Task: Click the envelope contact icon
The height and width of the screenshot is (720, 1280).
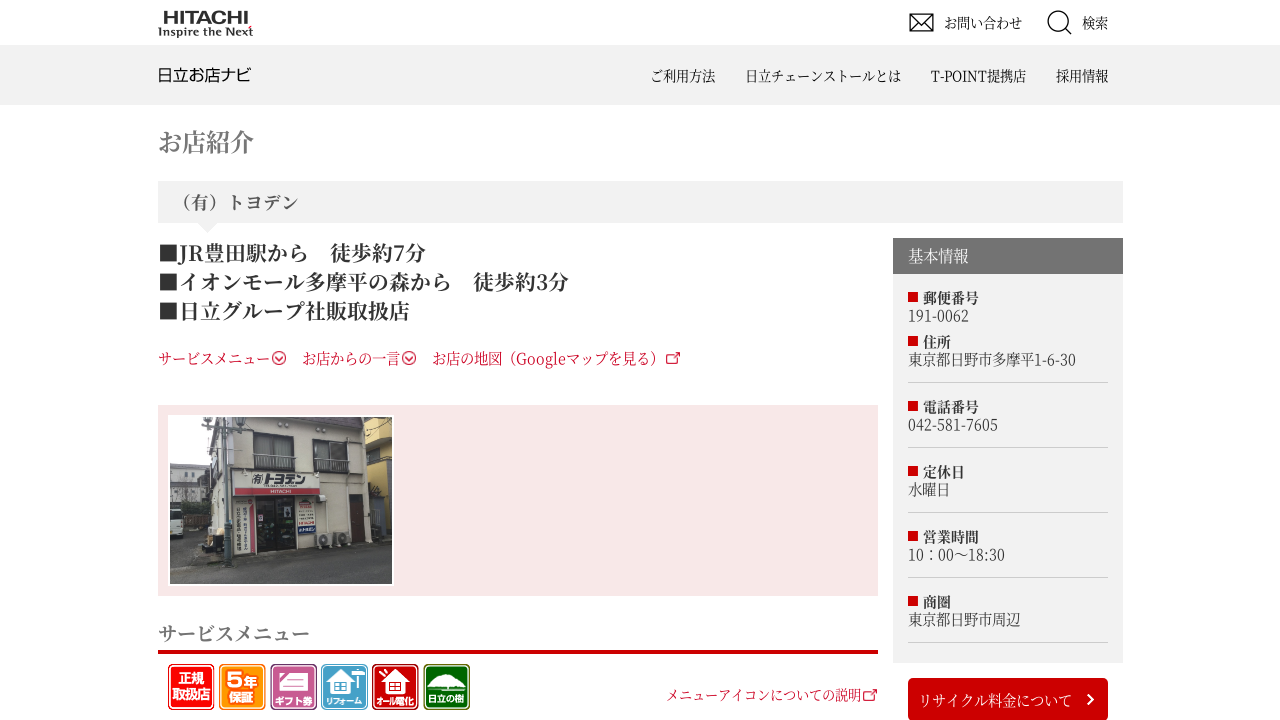Action: click(x=921, y=22)
